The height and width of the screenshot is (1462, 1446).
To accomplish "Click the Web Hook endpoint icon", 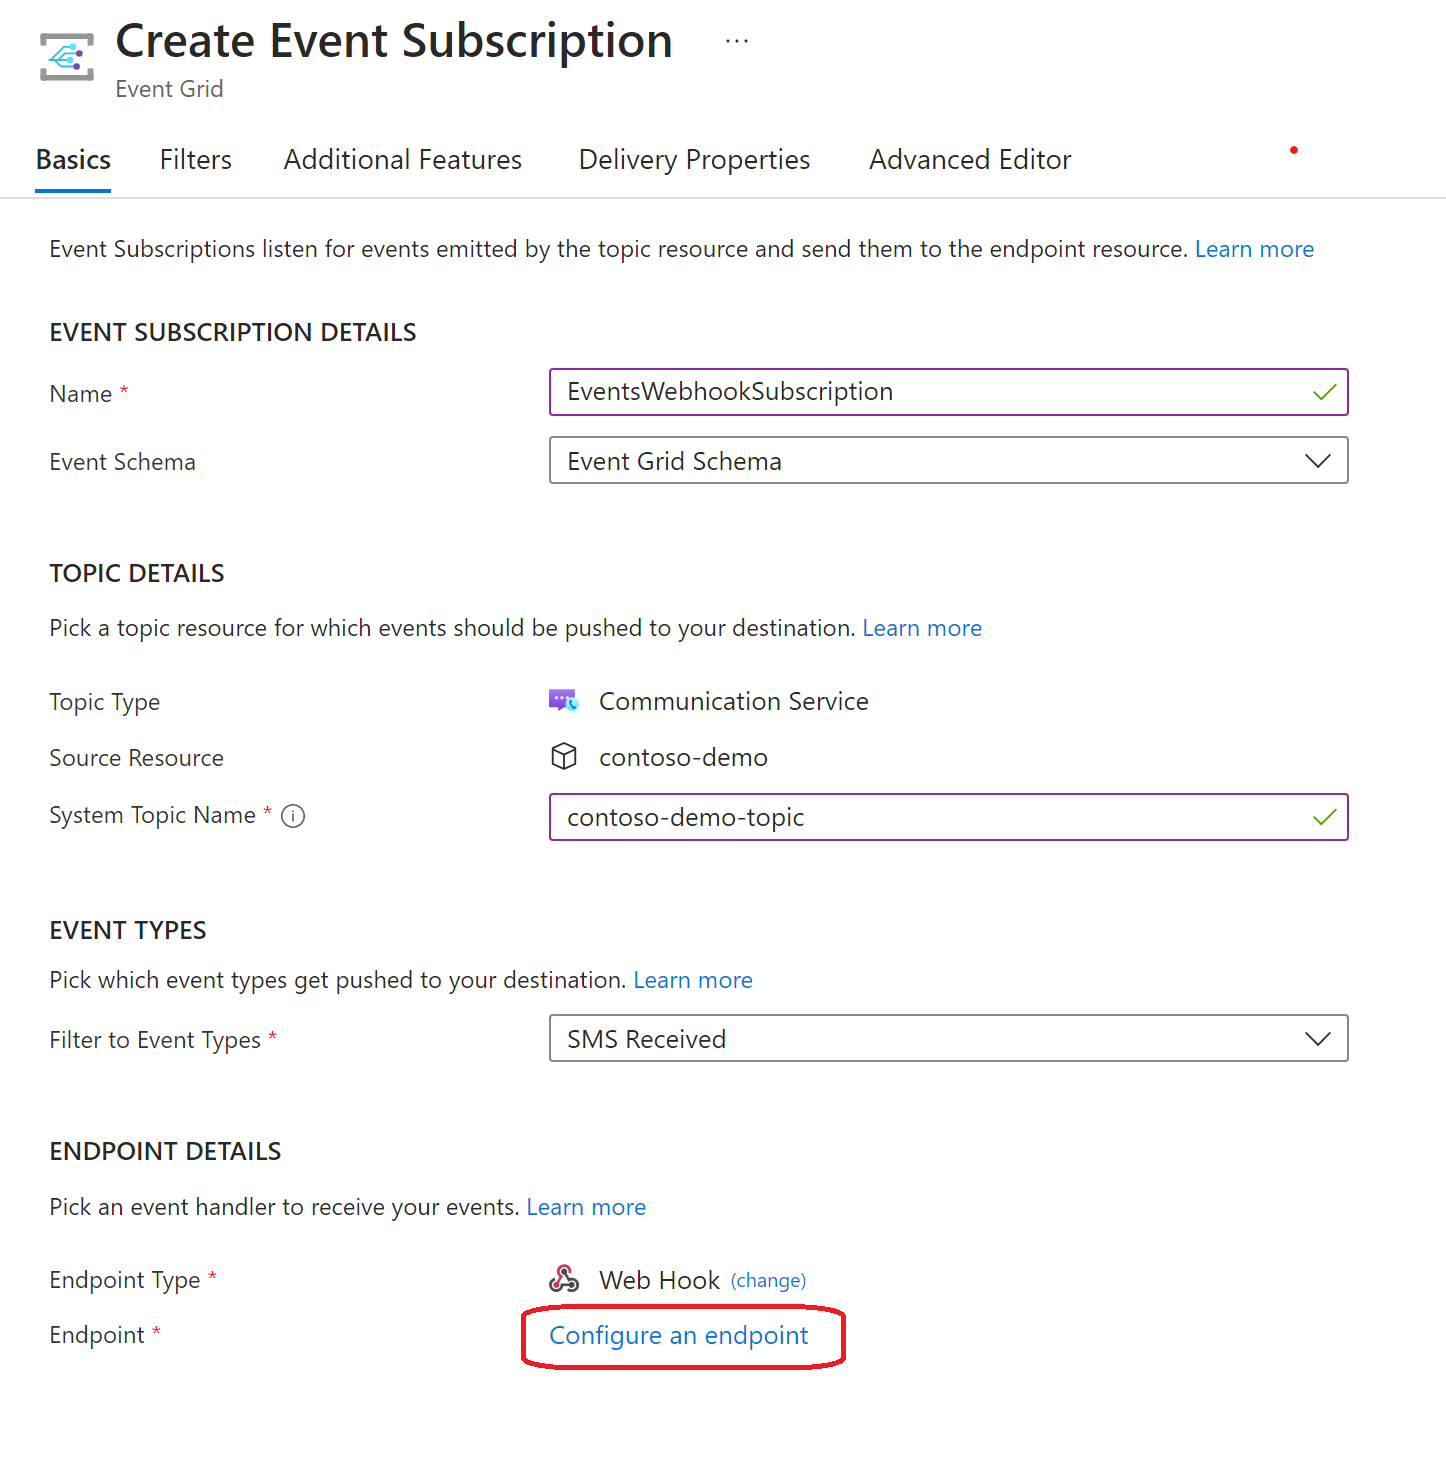I will point(564,1279).
